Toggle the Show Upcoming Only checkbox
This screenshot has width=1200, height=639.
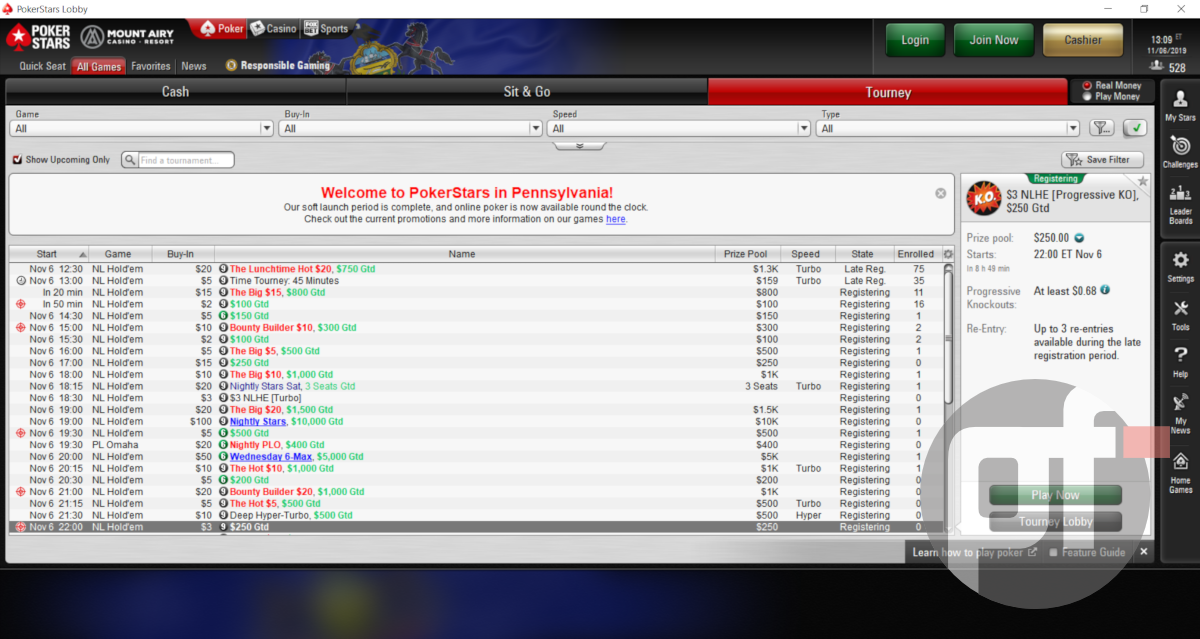(x=17, y=160)
